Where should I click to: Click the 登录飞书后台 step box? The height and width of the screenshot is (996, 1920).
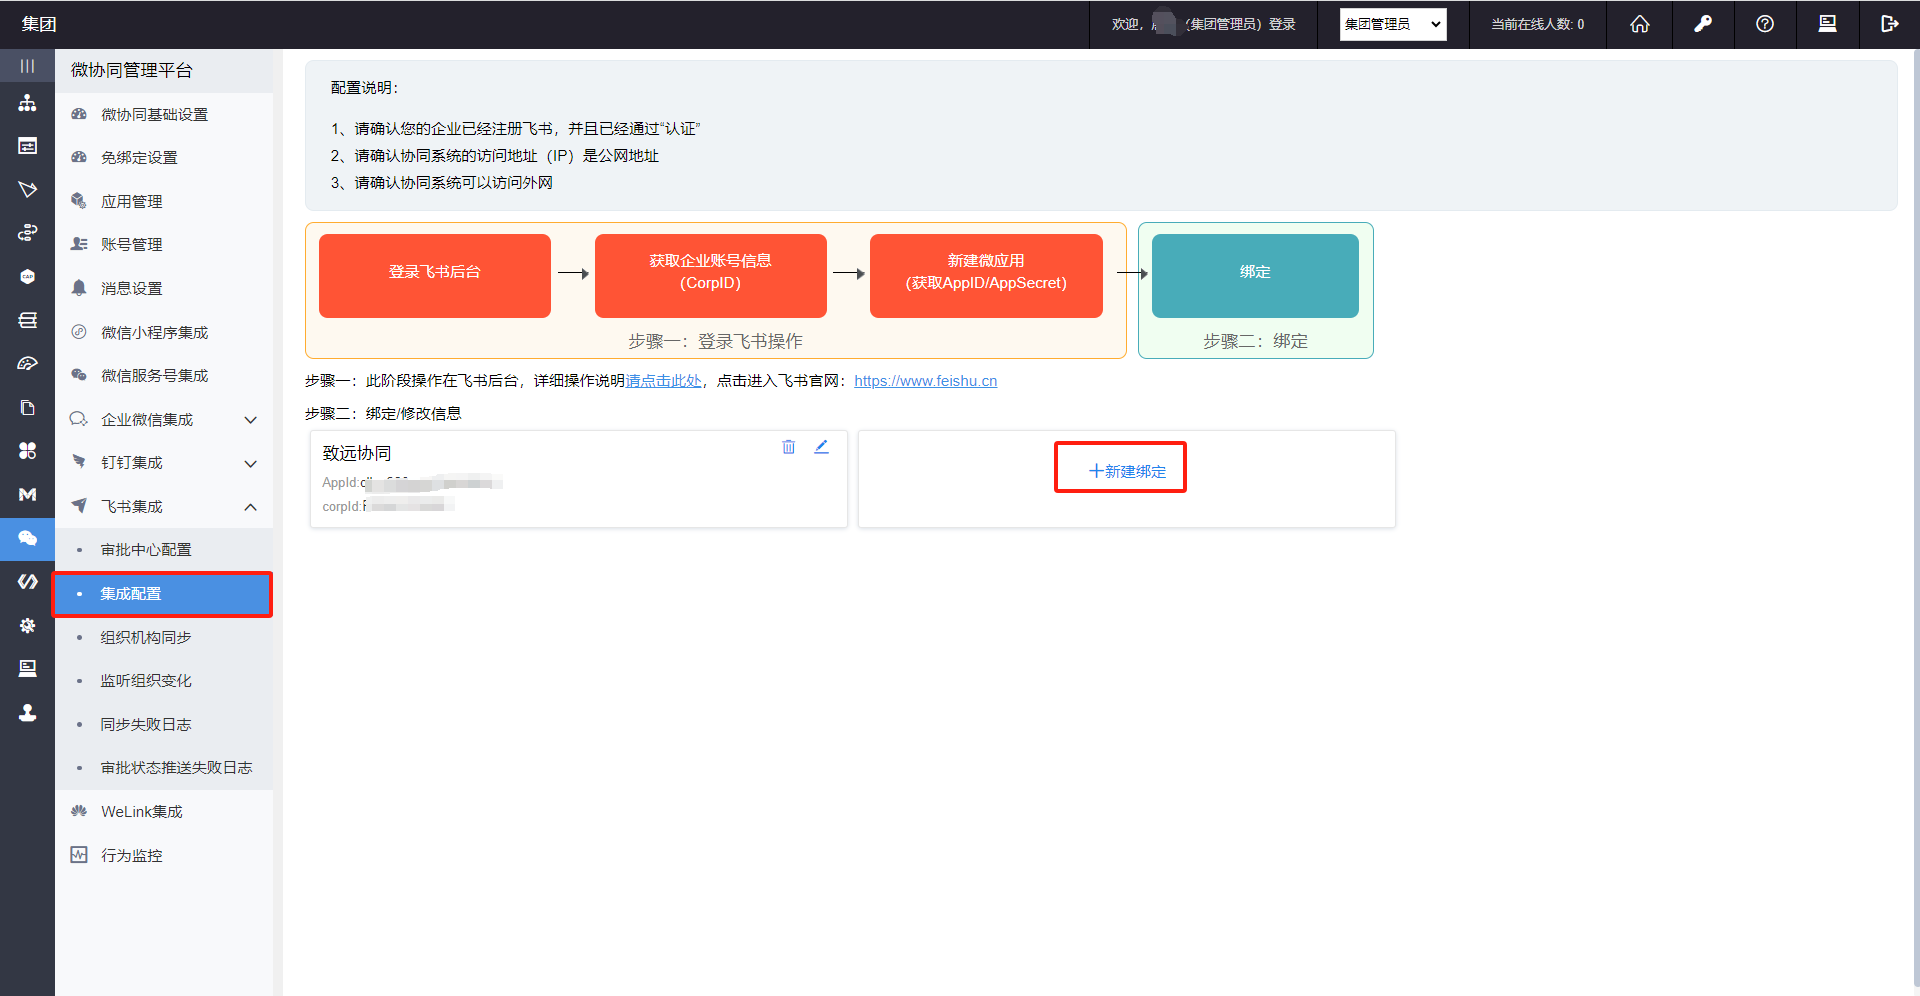point(435,276)
